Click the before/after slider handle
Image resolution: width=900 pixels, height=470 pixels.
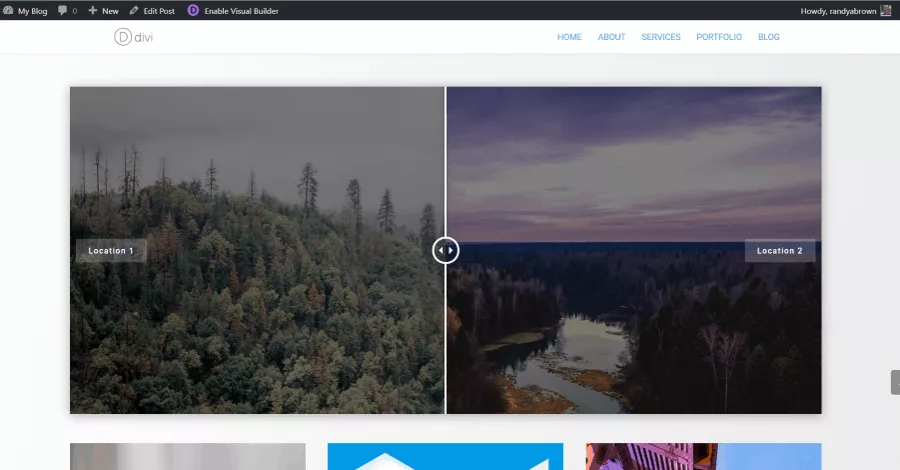tap(445, 250)
